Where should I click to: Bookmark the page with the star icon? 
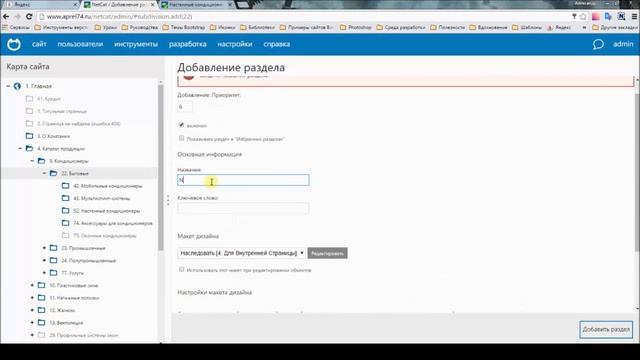[x=583, y=16]
